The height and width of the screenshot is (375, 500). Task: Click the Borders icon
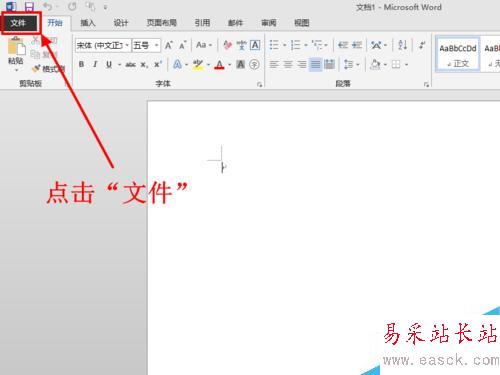[x=396, y=64]
